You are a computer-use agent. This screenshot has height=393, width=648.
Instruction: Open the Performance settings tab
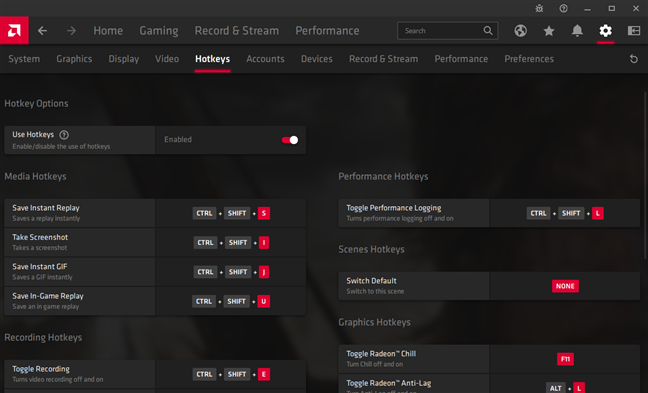click(x=461, y=59)
